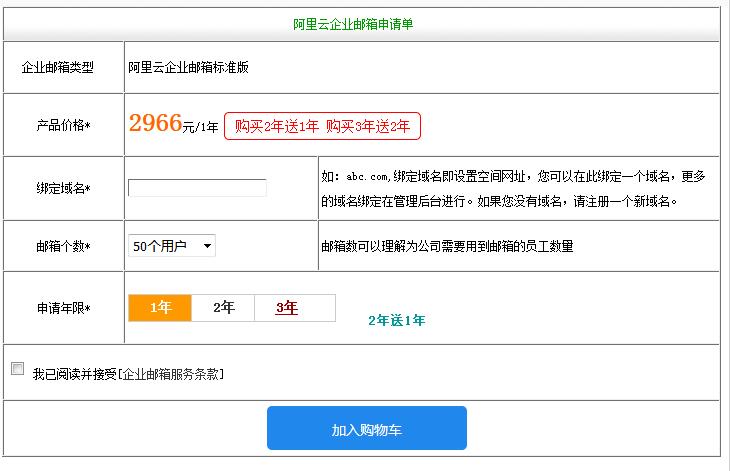This screenshot has width=730, height=471.
Task: Click the 阿里云企业邮箱标准版 text
Action: [188, 67]
